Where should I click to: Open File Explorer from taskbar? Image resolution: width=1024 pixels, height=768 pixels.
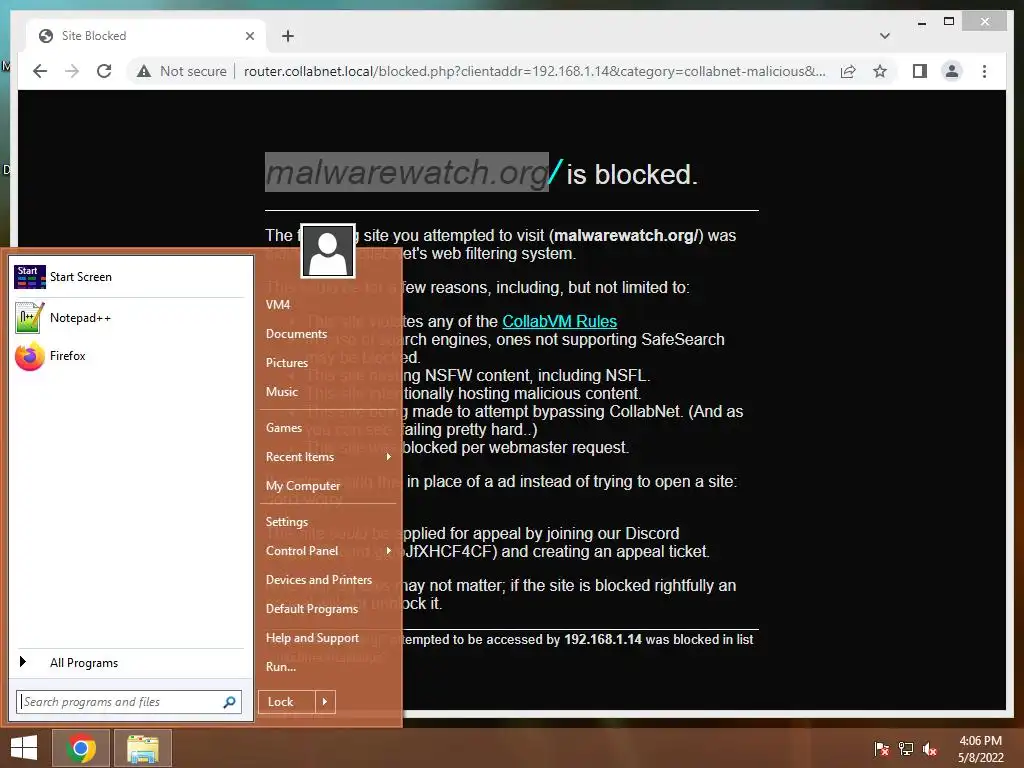point(143,748)
